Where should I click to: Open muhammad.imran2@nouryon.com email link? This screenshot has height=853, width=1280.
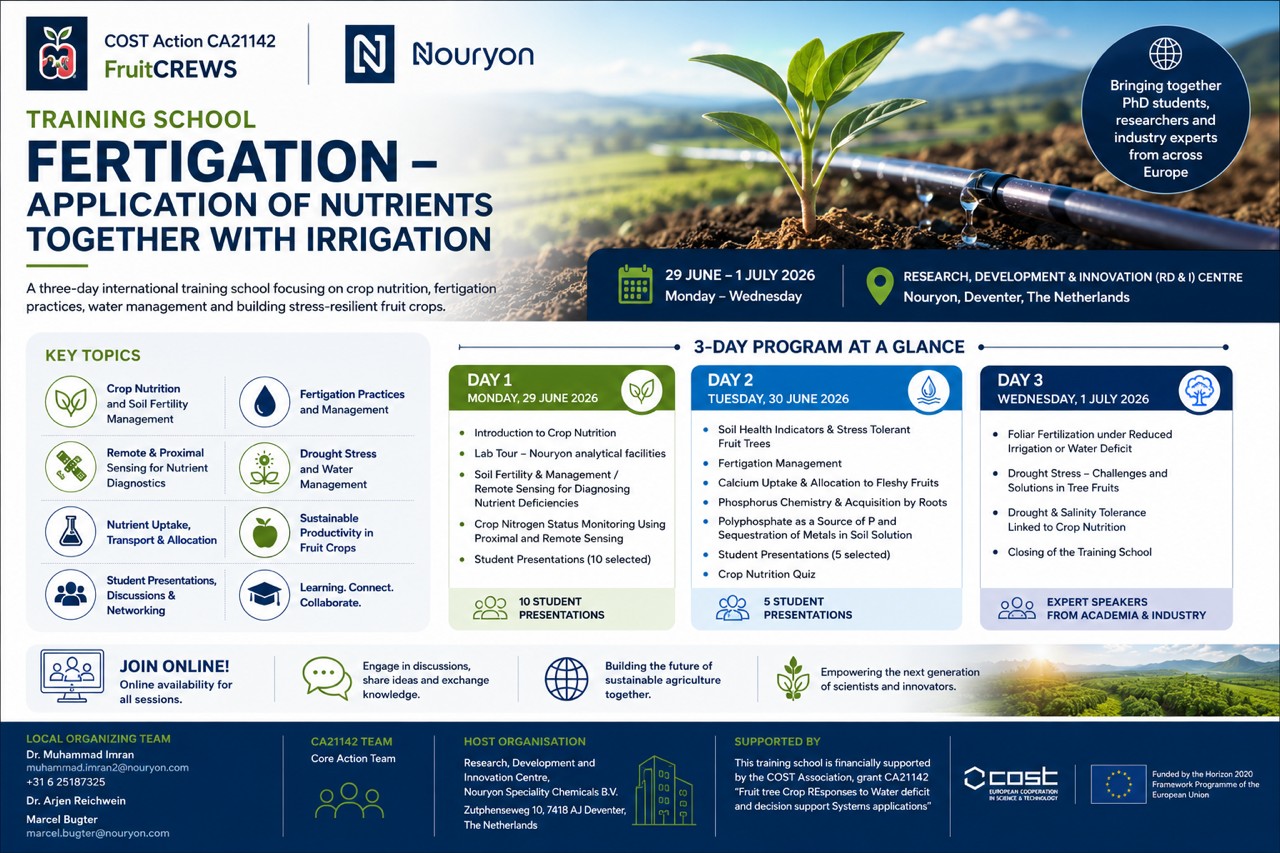107,767
